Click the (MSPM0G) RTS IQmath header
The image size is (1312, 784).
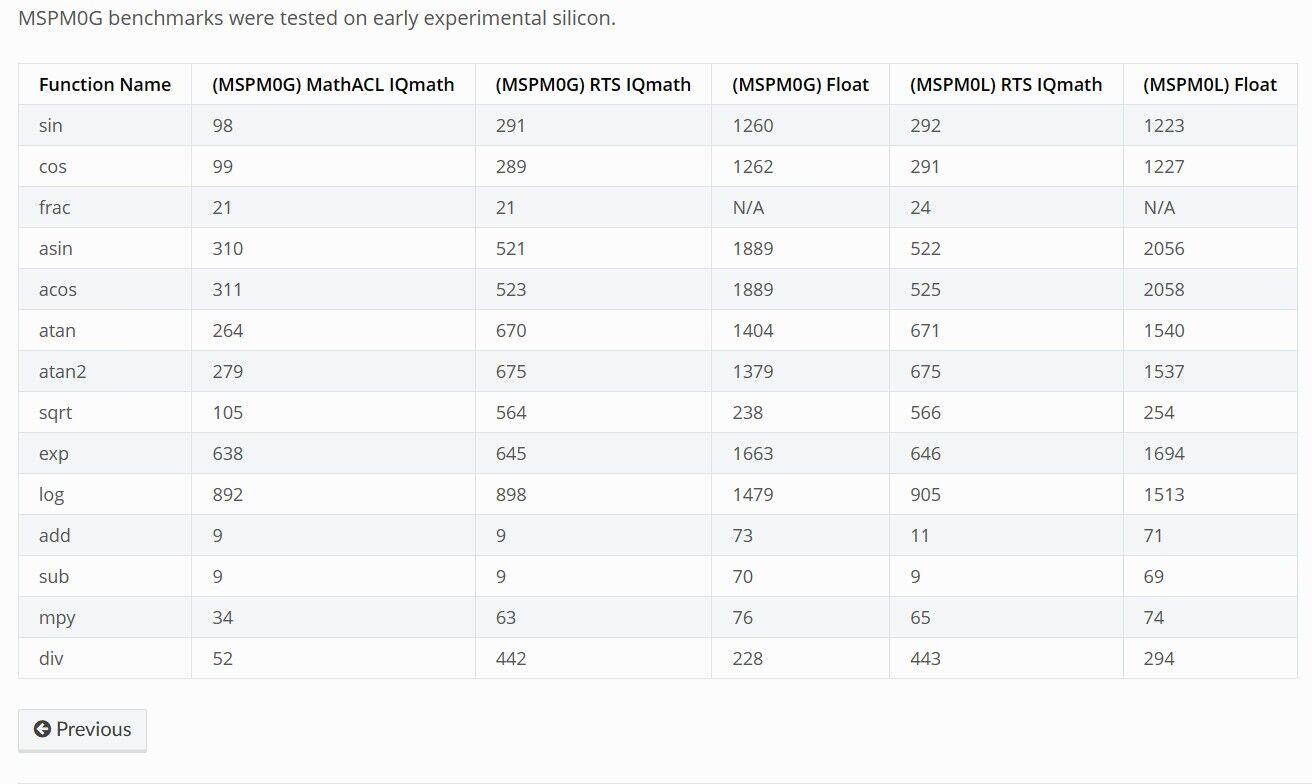593,85
